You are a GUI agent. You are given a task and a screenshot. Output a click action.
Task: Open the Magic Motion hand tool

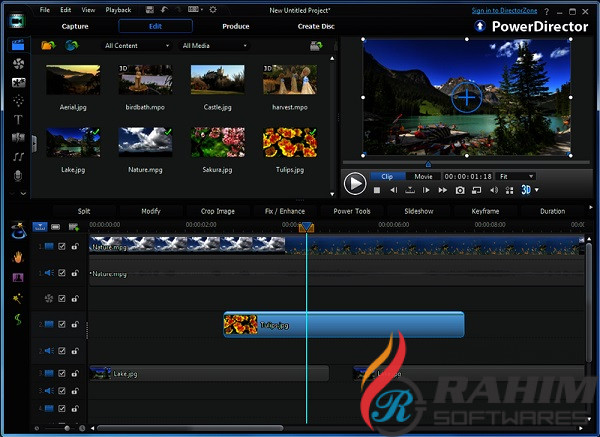[x=18, y=257]
